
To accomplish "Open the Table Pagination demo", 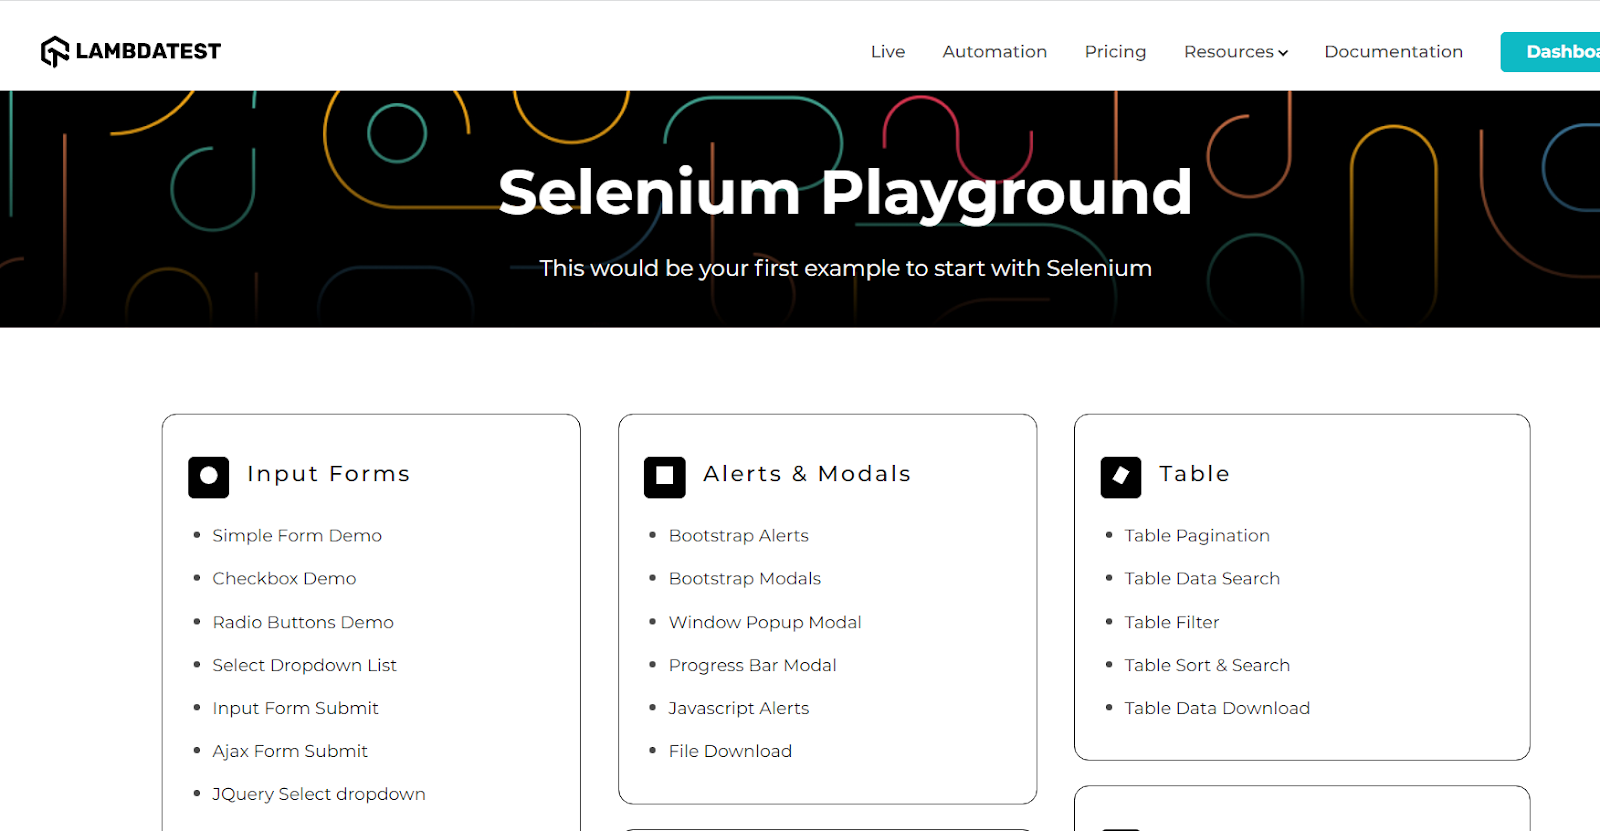I will pyautogui.click(x=1196, y=535).
